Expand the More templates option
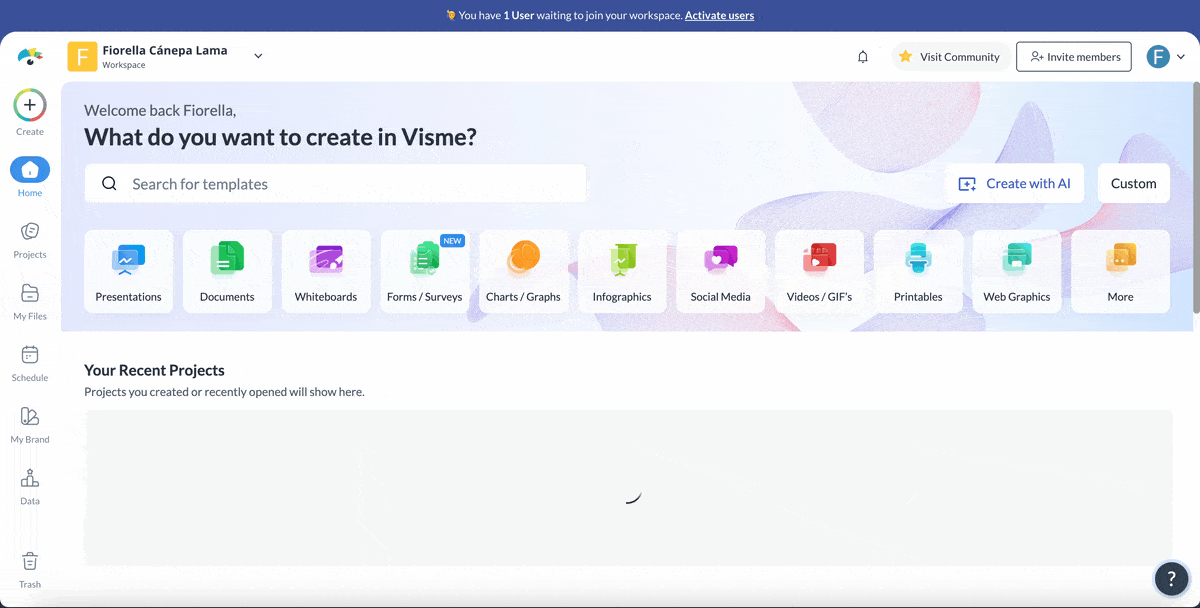This screenshot has height=608, width=1200. point(1120,271)
